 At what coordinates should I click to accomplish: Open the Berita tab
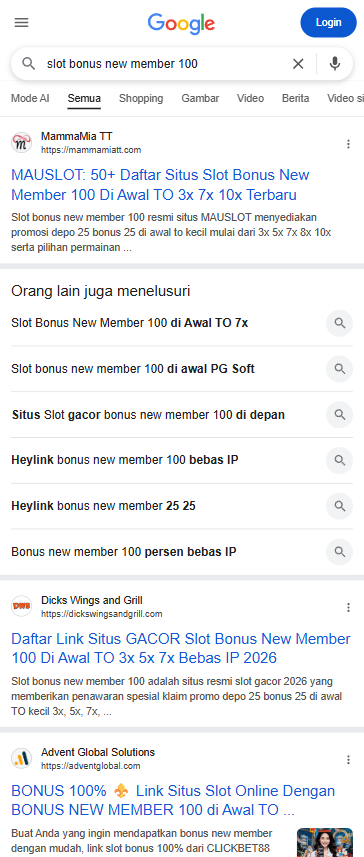pyautogui.click(x=296, y=98)
